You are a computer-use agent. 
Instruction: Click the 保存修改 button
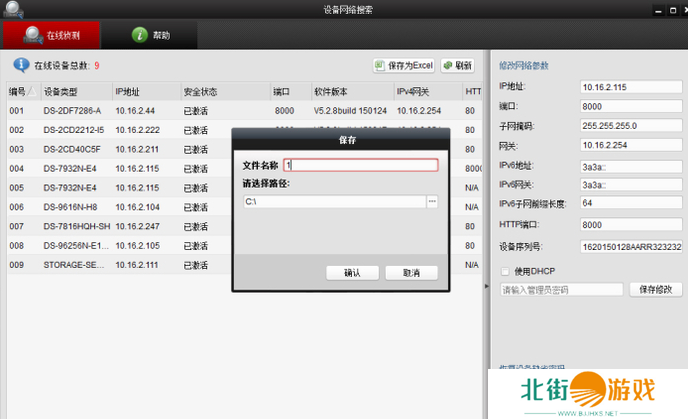click(x=655, y=289)
